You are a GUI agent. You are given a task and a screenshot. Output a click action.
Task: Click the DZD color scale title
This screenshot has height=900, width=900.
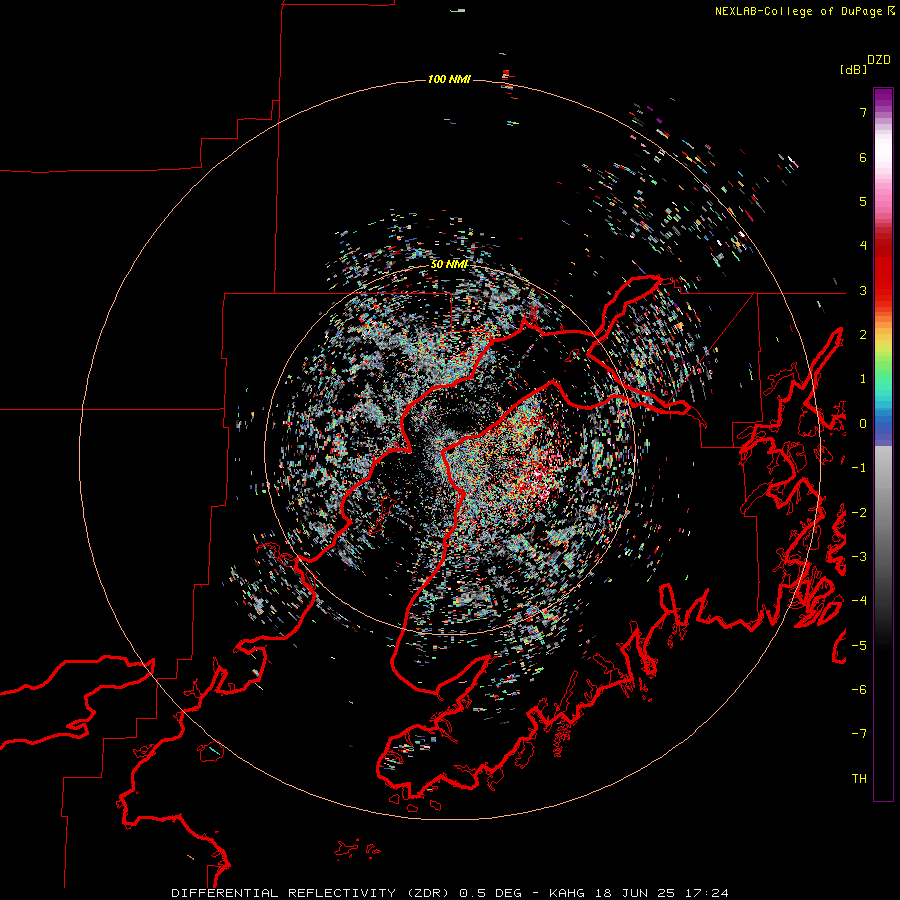[879, 60]
